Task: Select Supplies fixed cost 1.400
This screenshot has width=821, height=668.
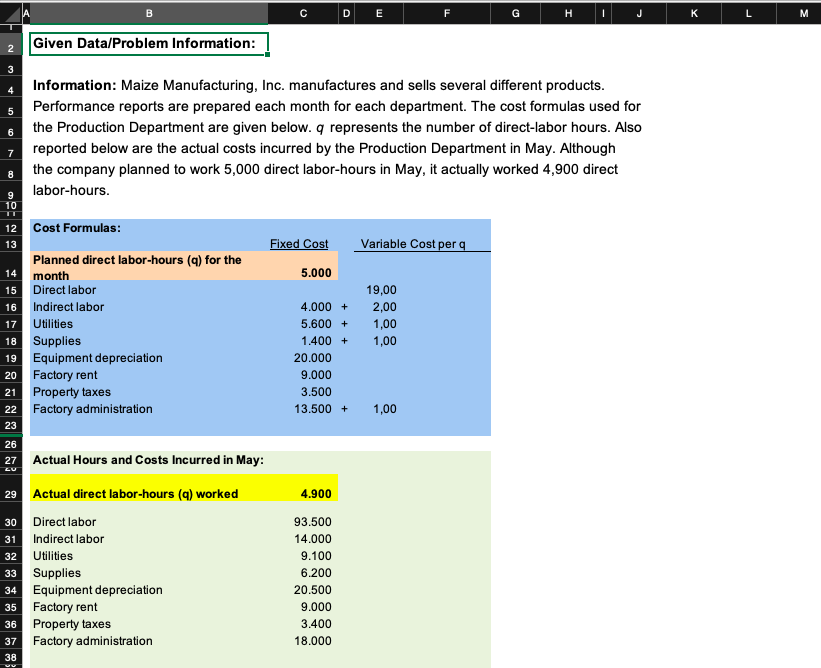Action: pyautogui.click(x=316, y=341)
